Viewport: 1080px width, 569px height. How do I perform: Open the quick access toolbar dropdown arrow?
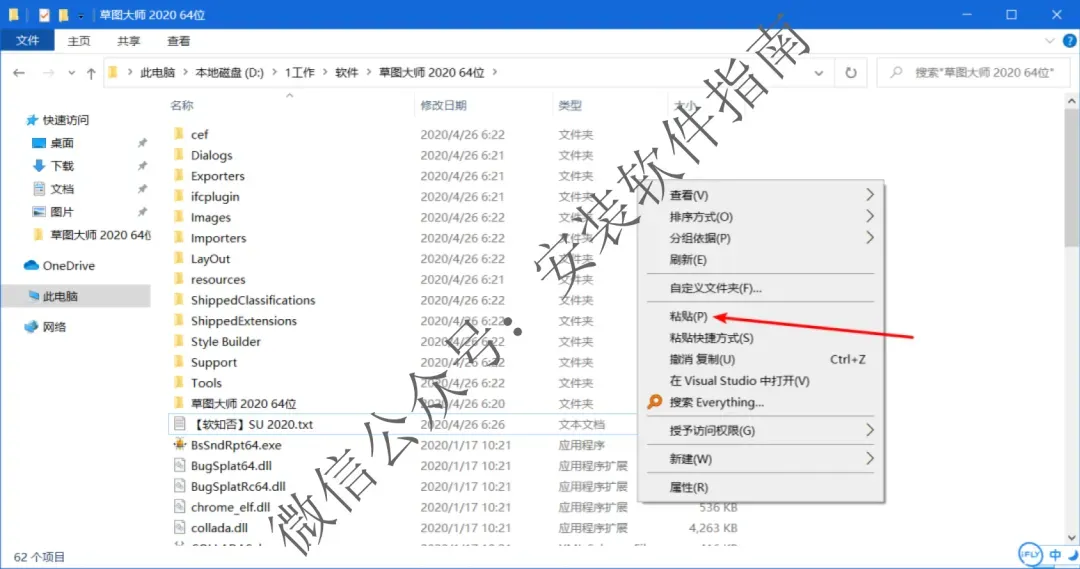(81, 15)
